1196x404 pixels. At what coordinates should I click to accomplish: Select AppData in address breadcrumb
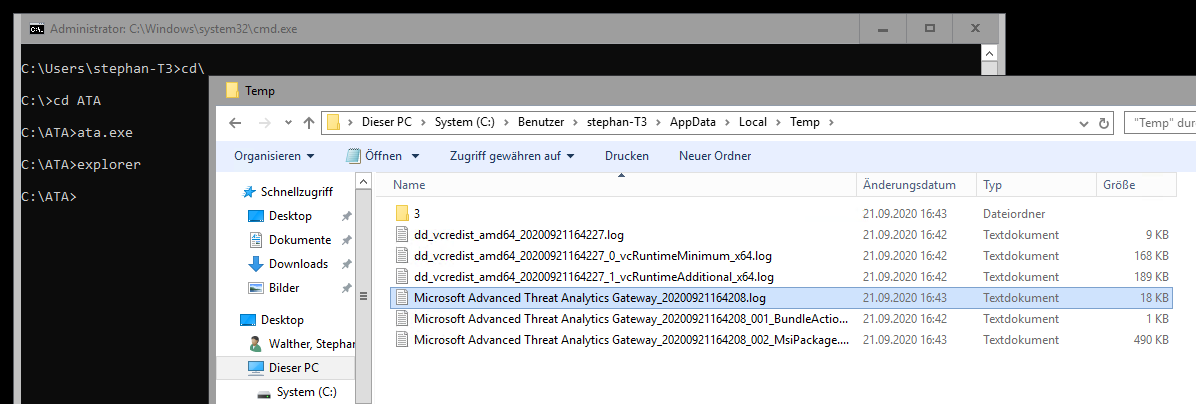click(691, 122)
